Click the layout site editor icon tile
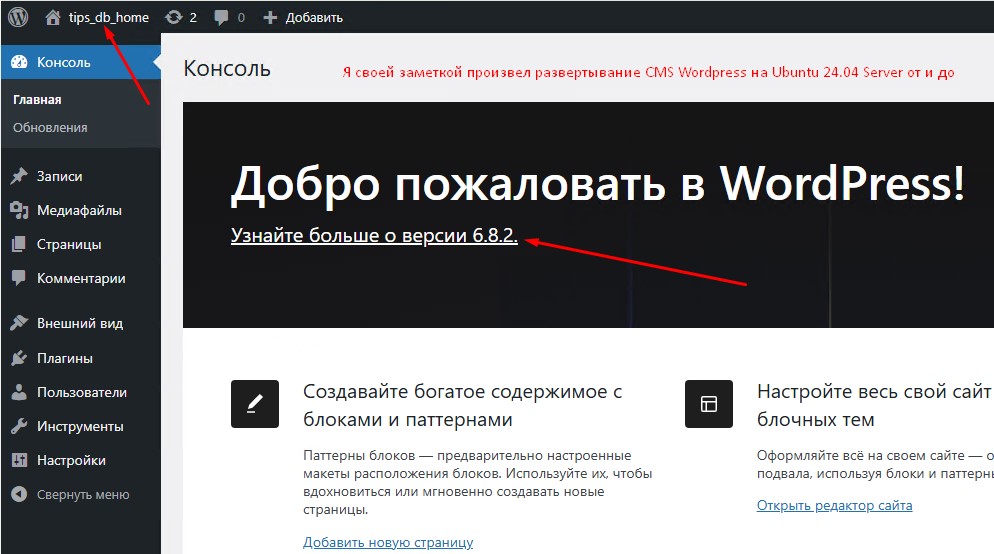This screenshot has width=994, height=554. [709, 404]
